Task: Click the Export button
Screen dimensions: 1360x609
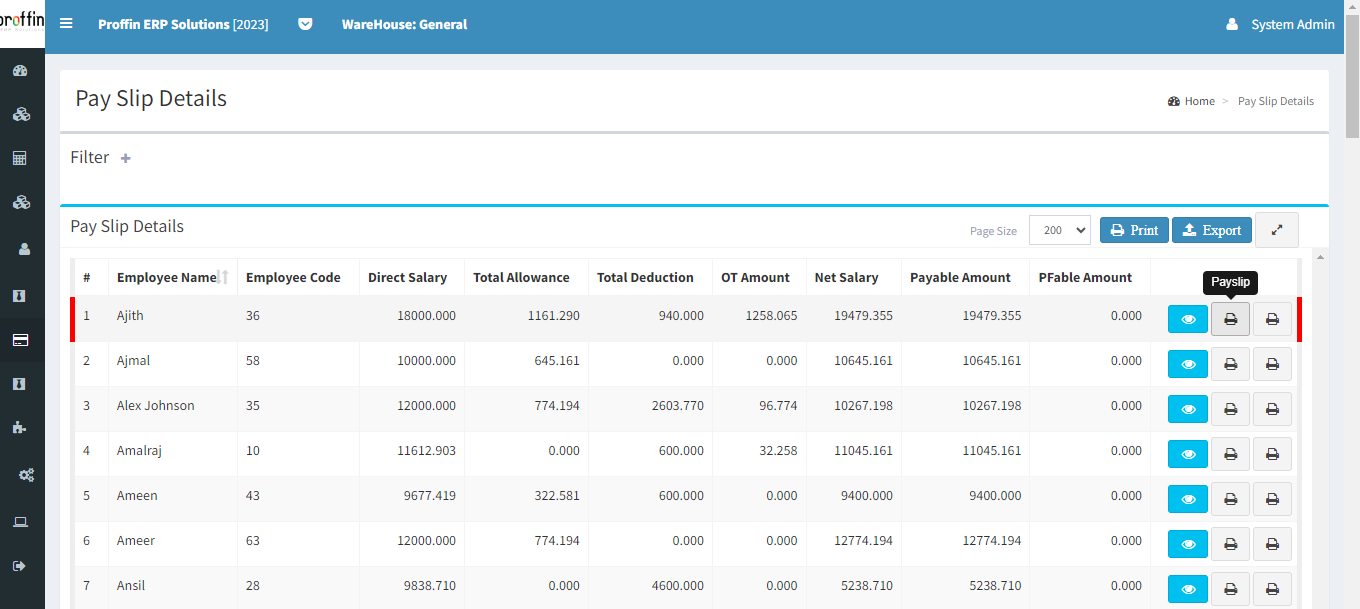Action: tap(1211, 230)
